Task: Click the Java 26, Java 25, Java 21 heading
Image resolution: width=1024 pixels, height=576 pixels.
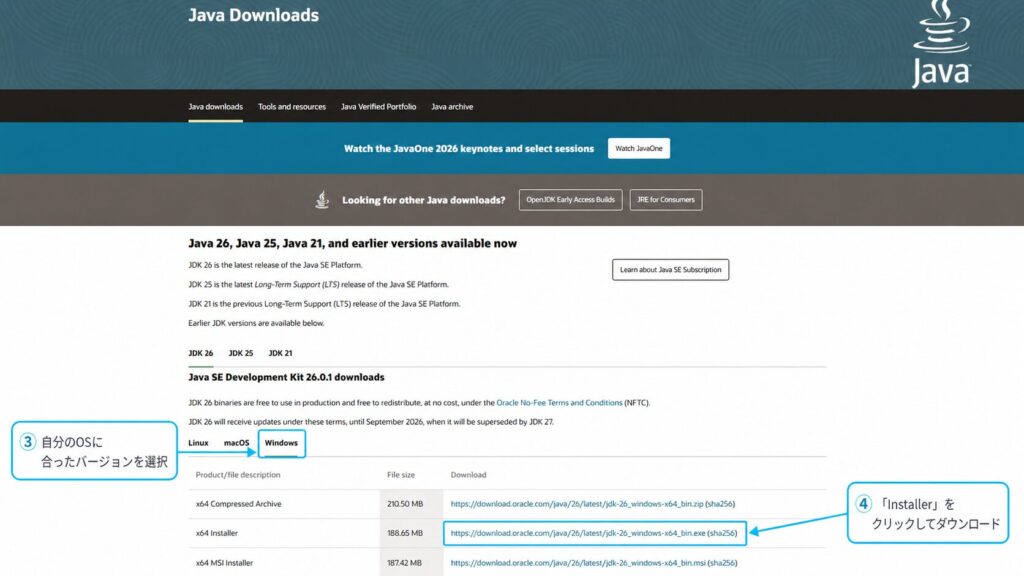Action: [x=353, y=244]
